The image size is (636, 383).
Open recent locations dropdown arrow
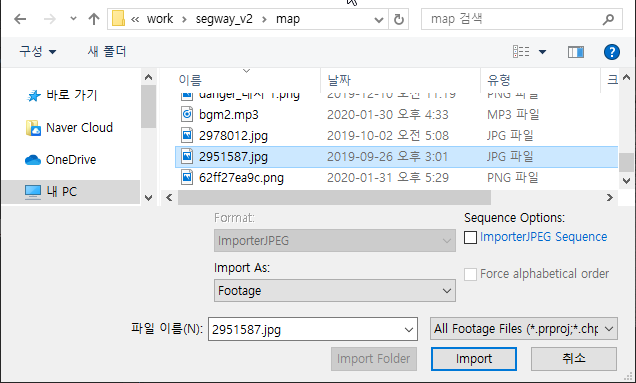(73, 18)
